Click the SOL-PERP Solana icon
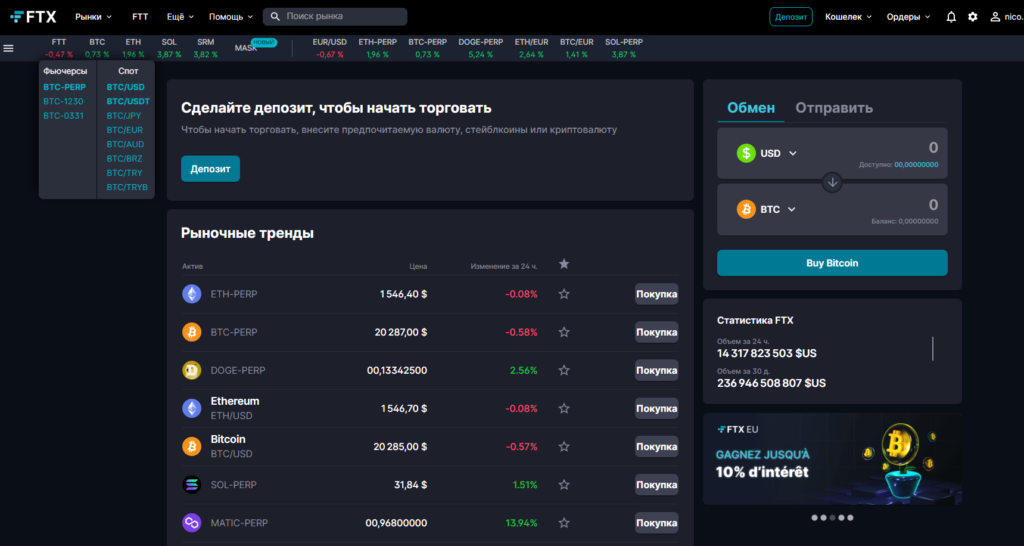The height and width of the screenshot is (546, 1024). point(191,485)
